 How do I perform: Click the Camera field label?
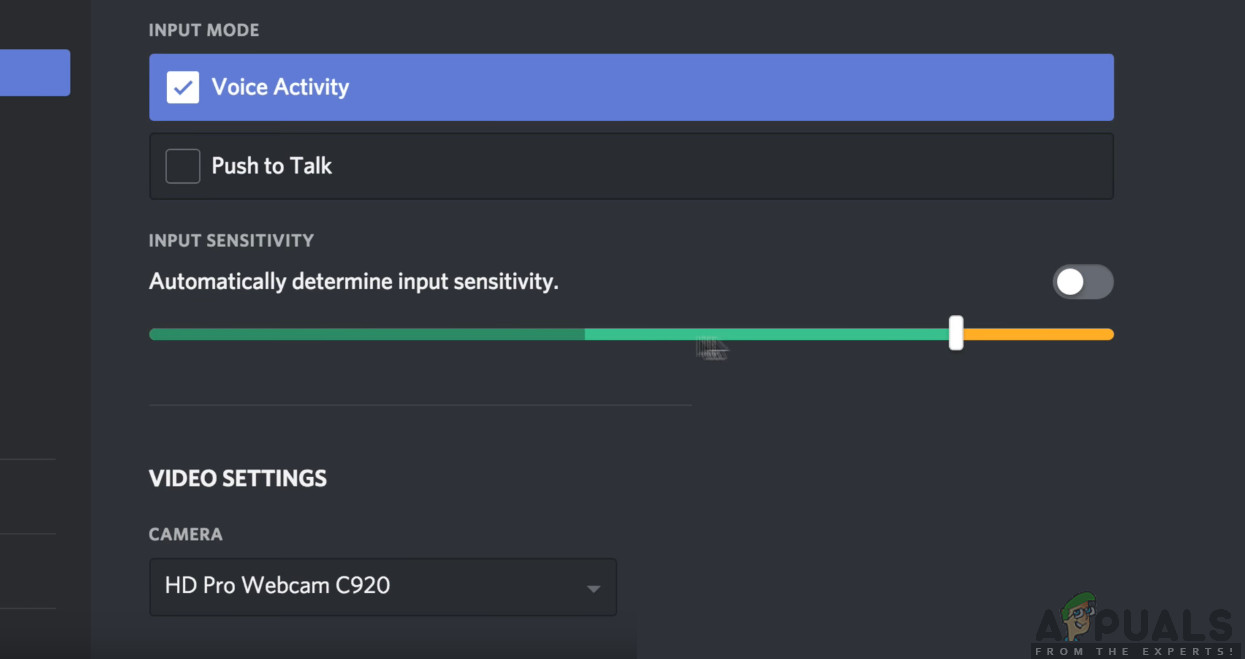(186, 534)
